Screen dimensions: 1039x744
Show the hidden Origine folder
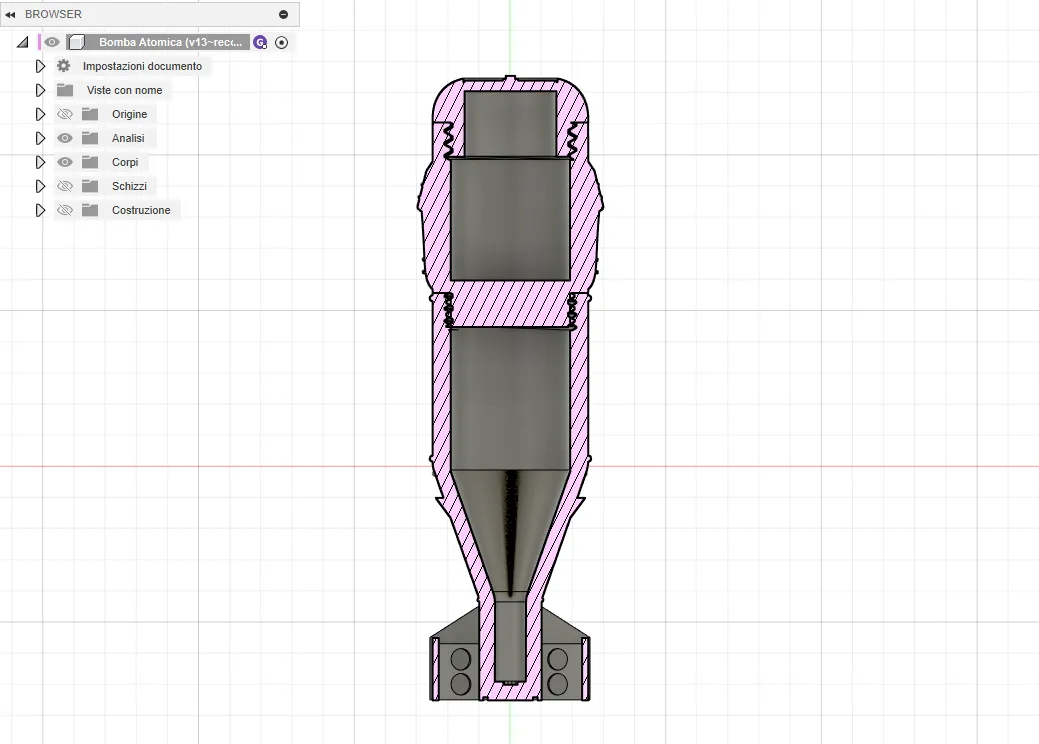[65, 114]
